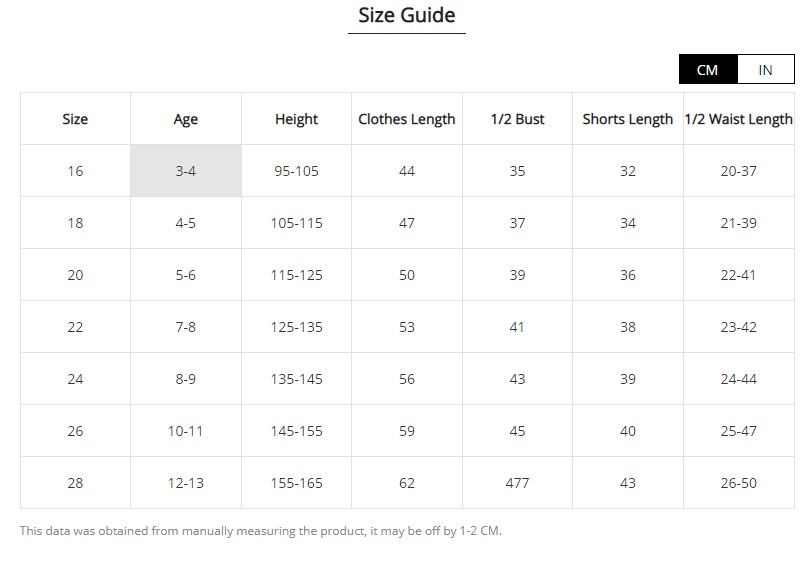Click the Size Guide heading
Screen dimensions: 808x566
[407, 15]
